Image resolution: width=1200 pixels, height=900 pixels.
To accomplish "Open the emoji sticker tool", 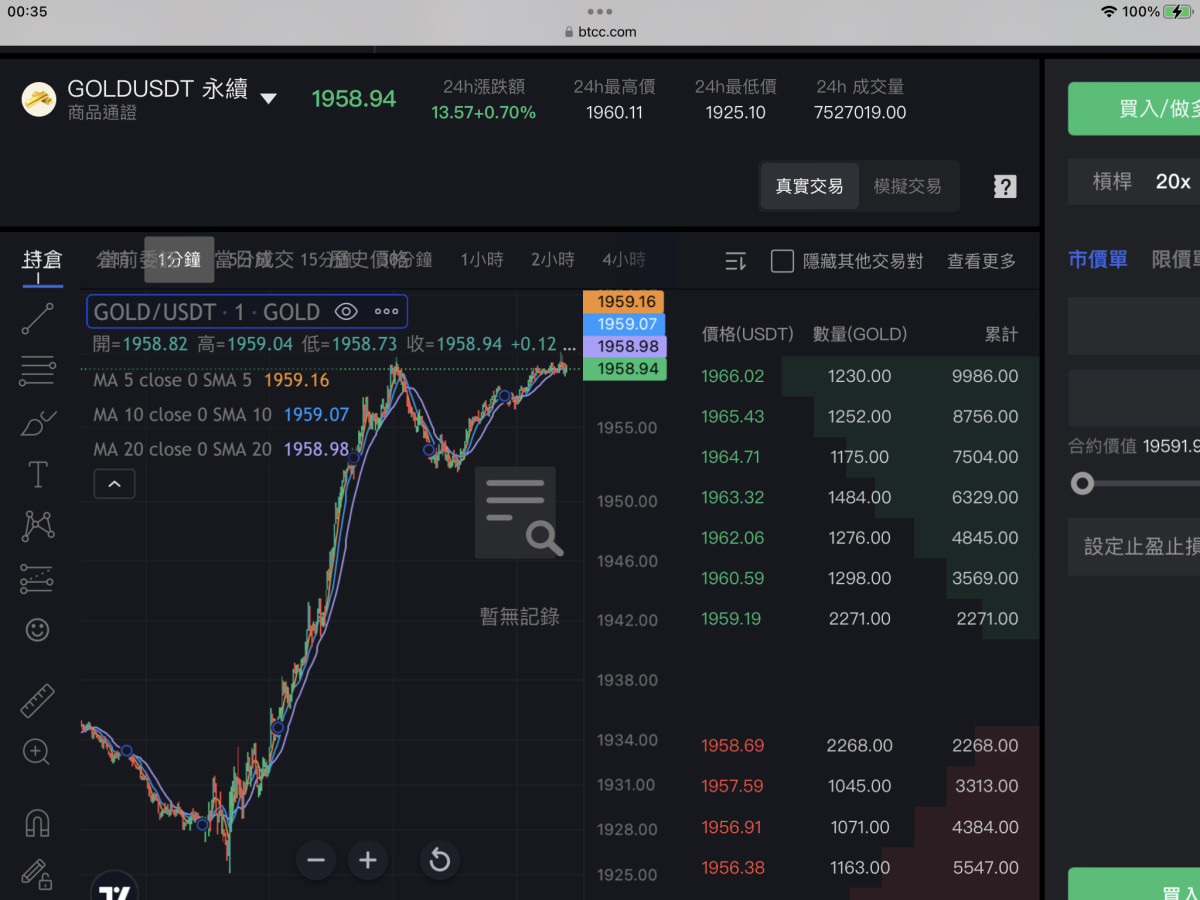I will (38, 629).
